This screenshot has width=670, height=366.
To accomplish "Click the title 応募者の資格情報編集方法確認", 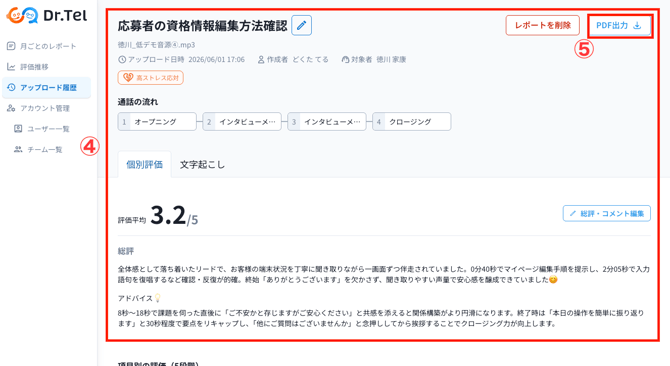I will pos(203,26).
